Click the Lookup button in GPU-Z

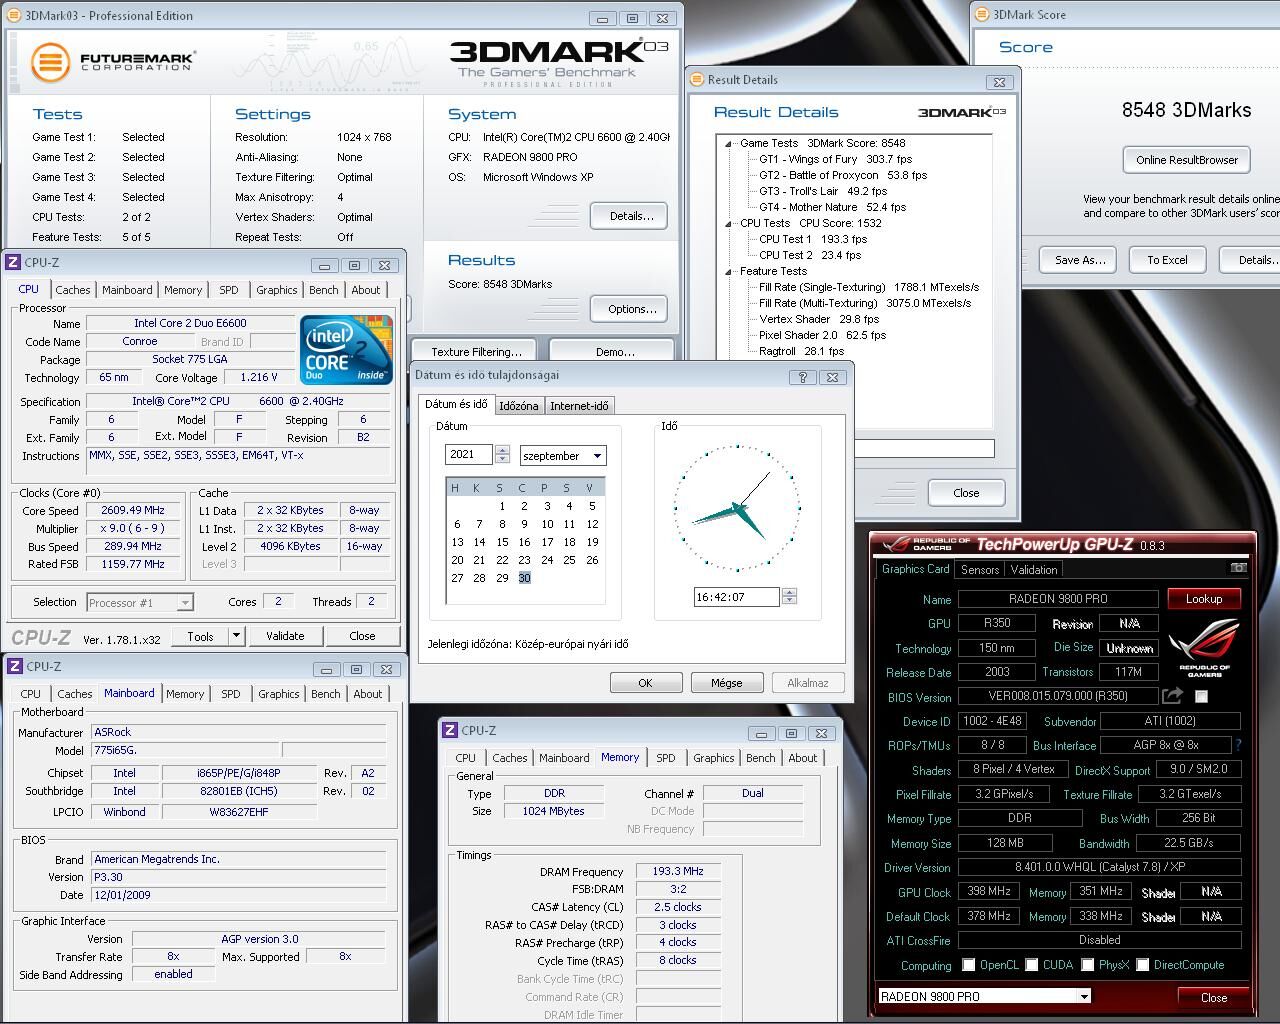1204,598
